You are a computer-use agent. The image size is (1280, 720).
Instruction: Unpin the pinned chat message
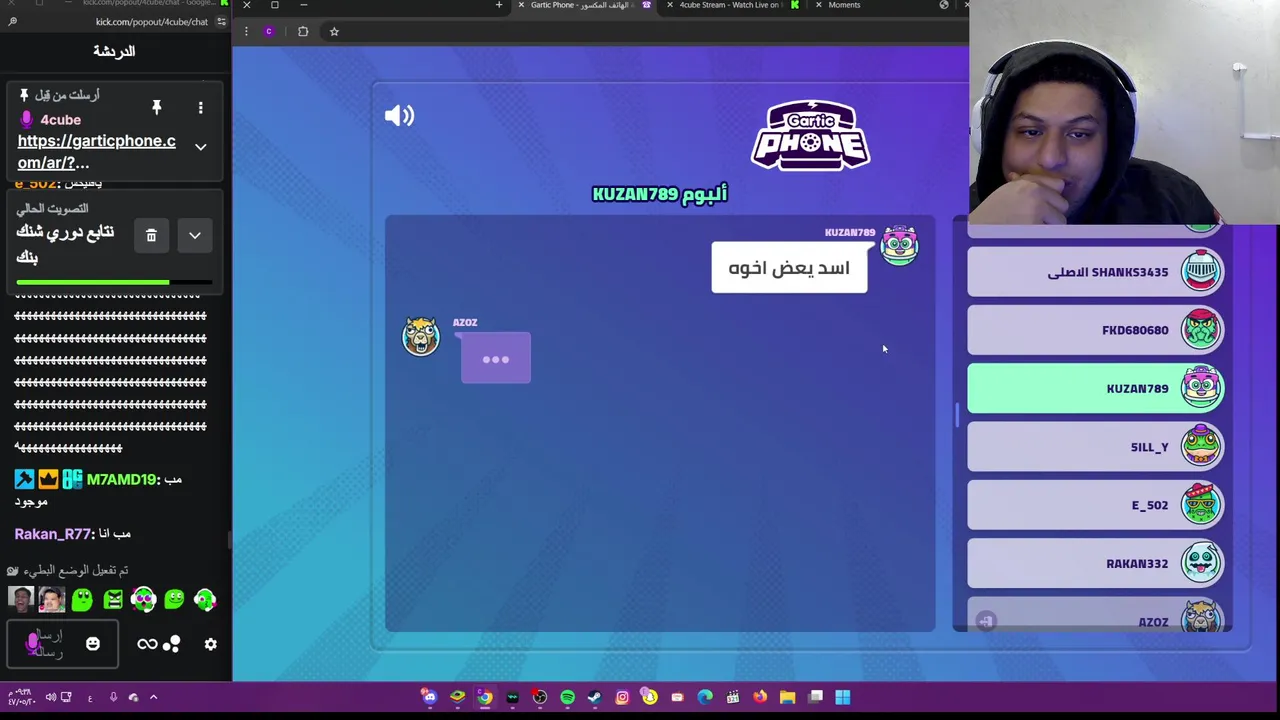[156, 107]
